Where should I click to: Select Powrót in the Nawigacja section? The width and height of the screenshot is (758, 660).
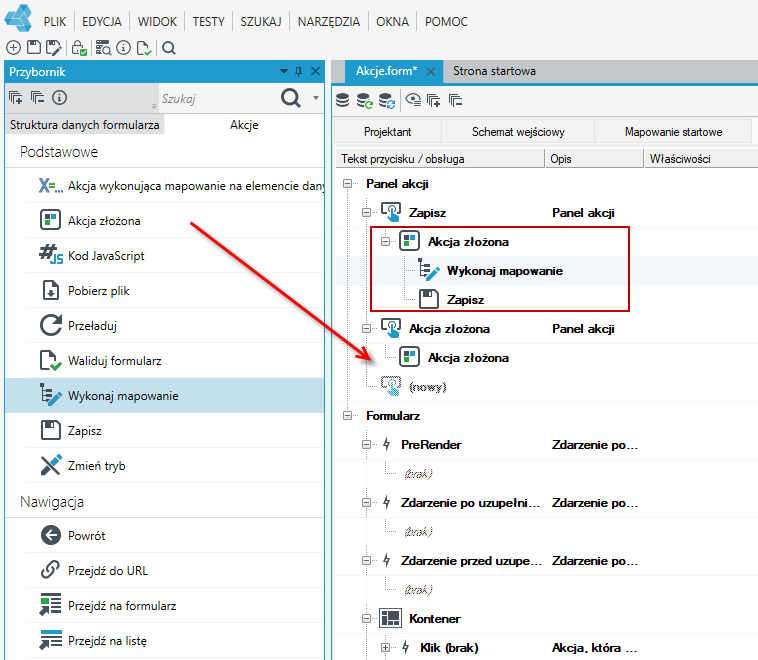click(175, 536)
